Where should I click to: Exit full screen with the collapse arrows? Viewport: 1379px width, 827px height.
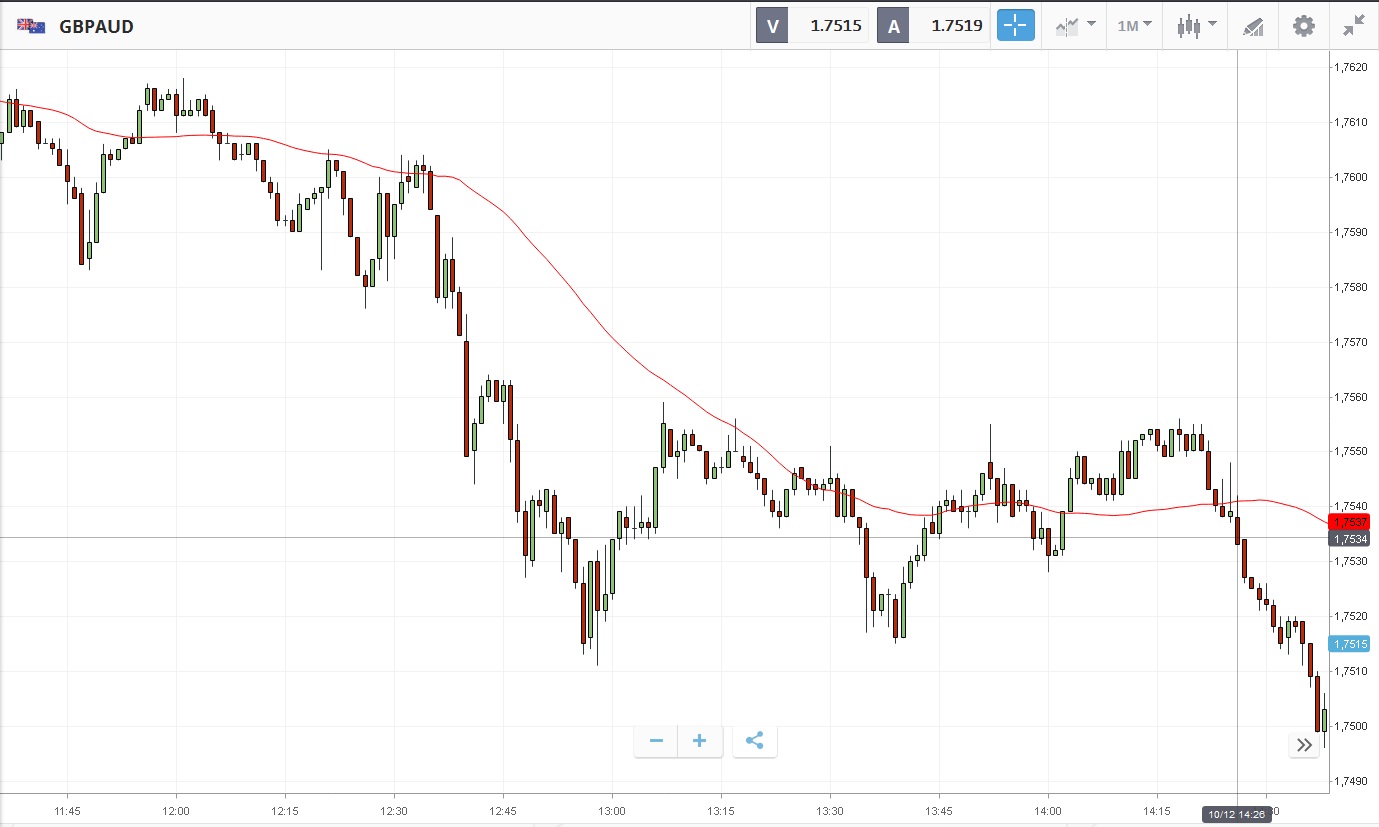click(x=1354, y=26)
